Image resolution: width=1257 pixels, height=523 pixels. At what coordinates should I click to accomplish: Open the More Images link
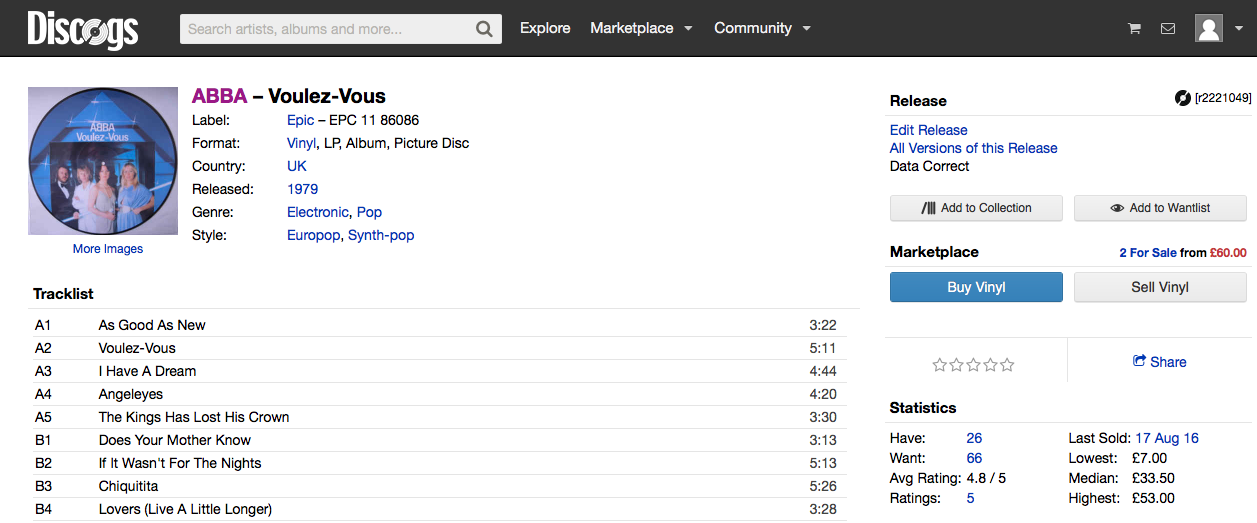point(108,249)
